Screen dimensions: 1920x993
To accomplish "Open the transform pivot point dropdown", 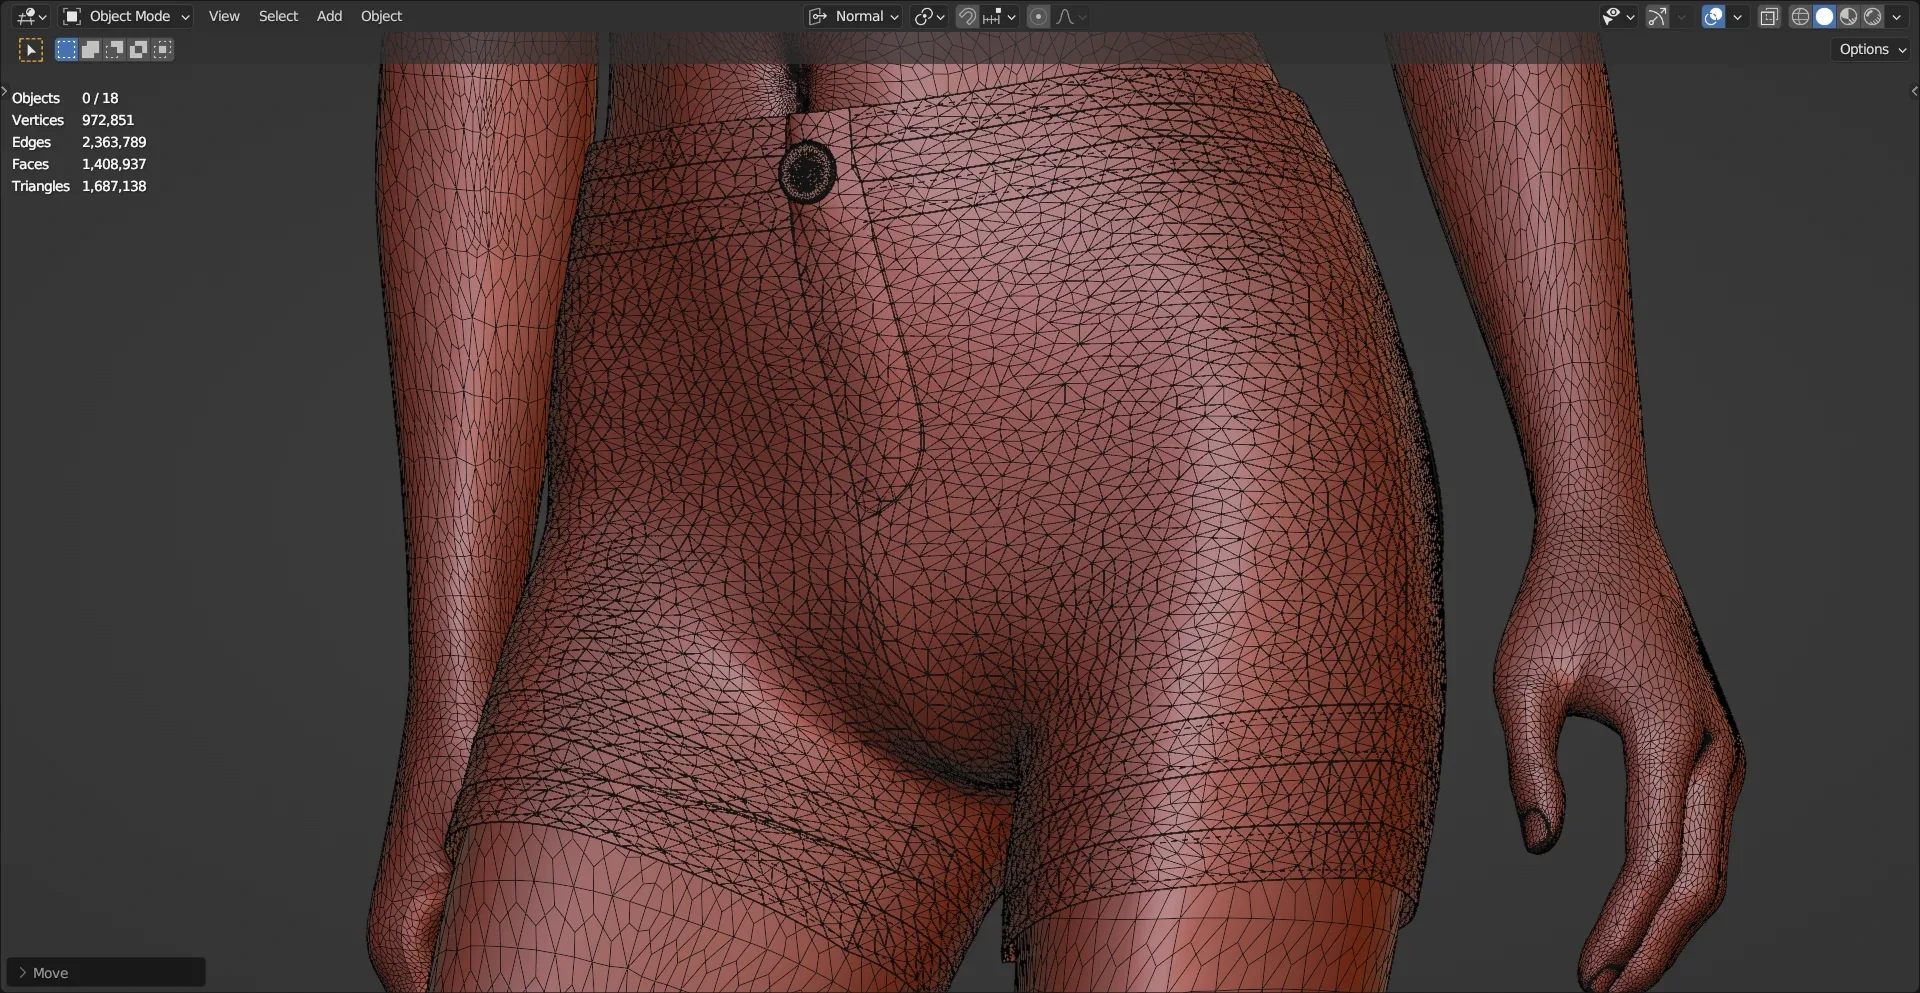I will (x=929, y=16).
